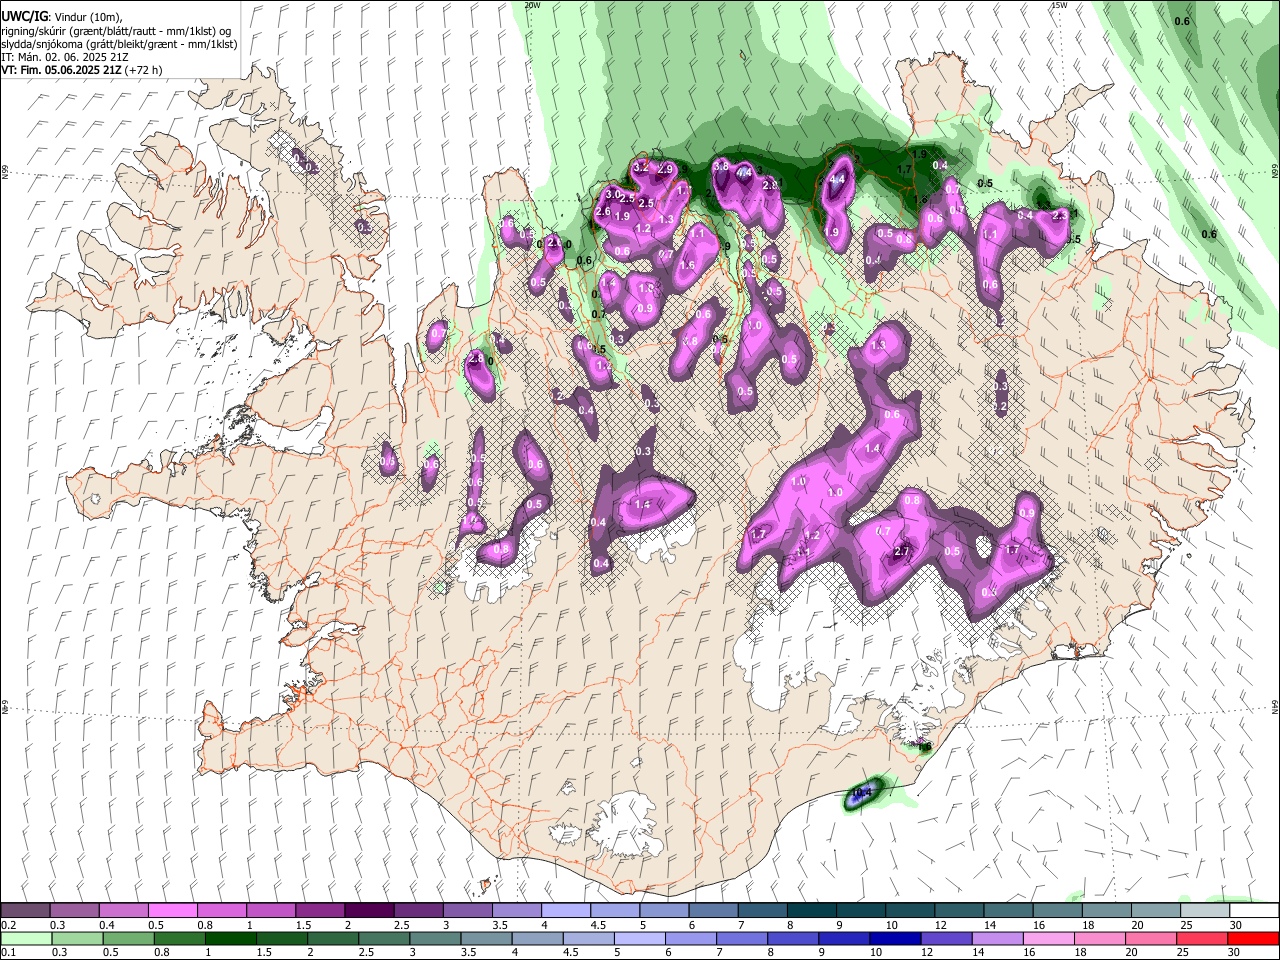The height and width of the screenshot is (960, 1280).
Task: Click the '3.8' snowfall value on north coast
Action: [x=719, y=165]
